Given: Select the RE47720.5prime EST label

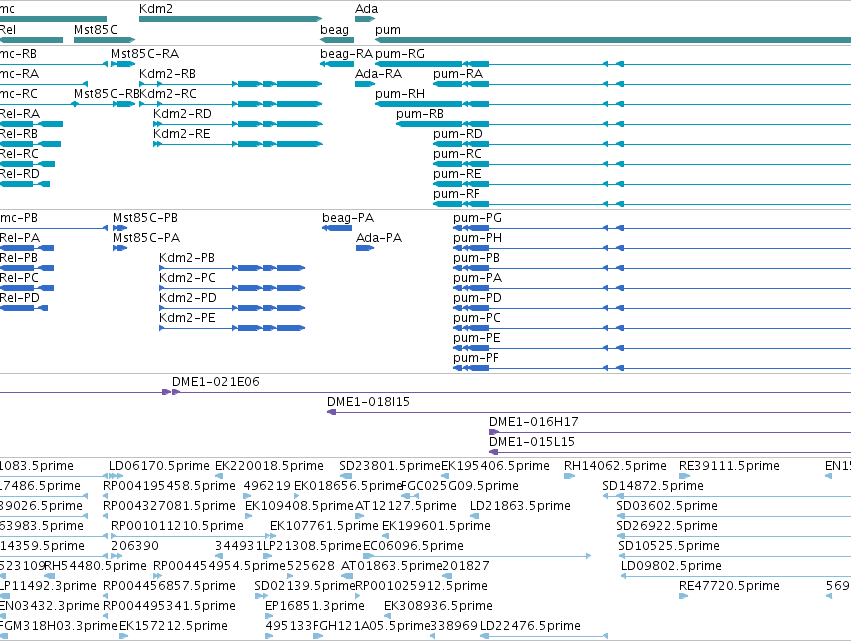Looking at the screenshot, I should tap(729, 587).
